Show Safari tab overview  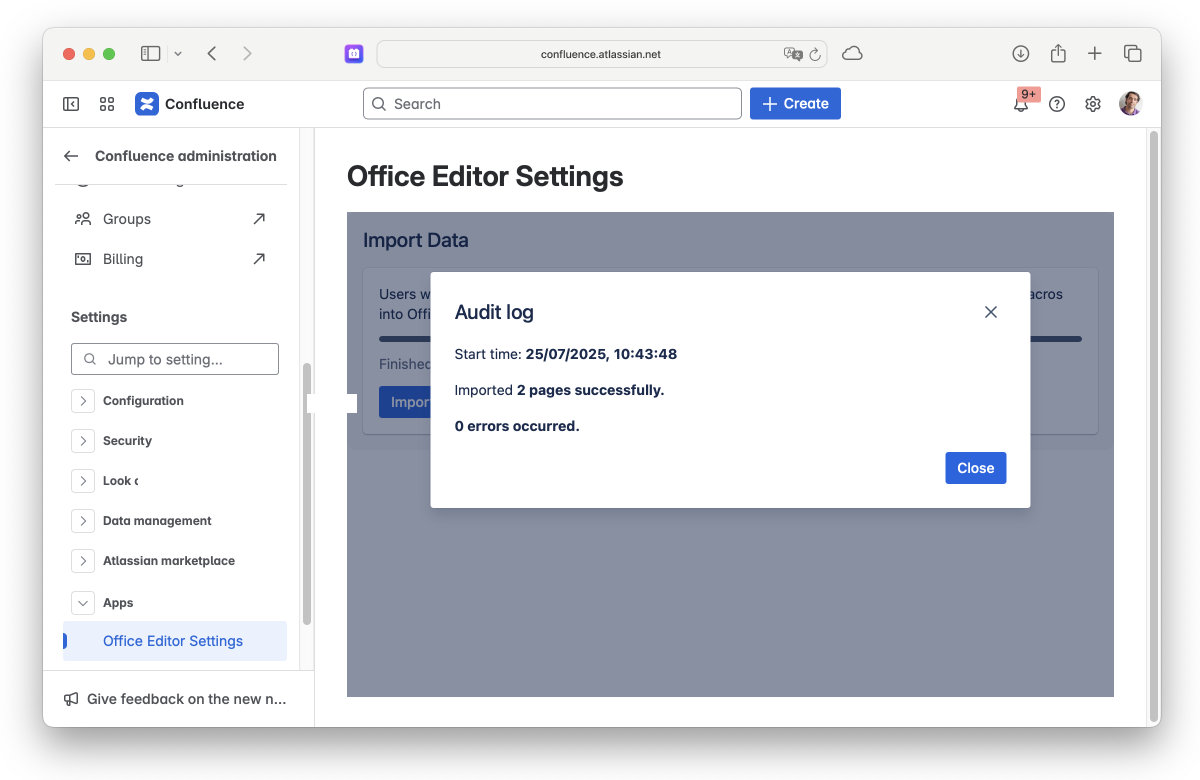[1133, 53]
